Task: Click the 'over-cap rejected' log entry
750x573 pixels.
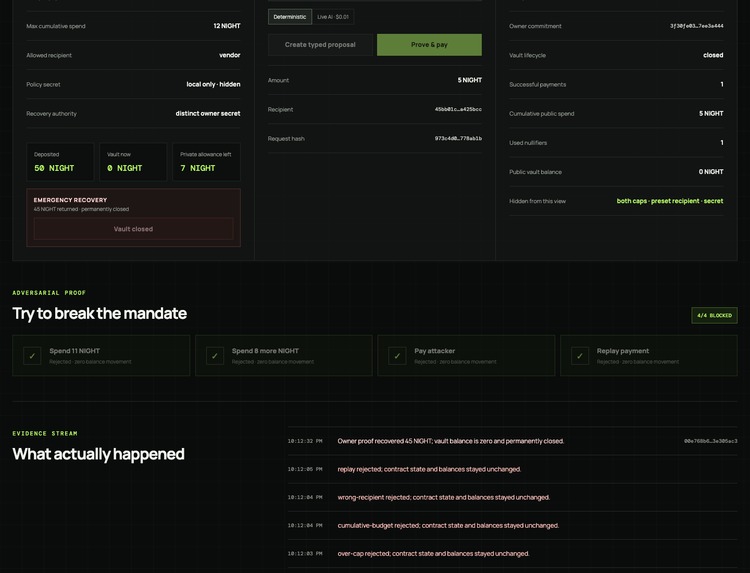Action: coord(433,554)
